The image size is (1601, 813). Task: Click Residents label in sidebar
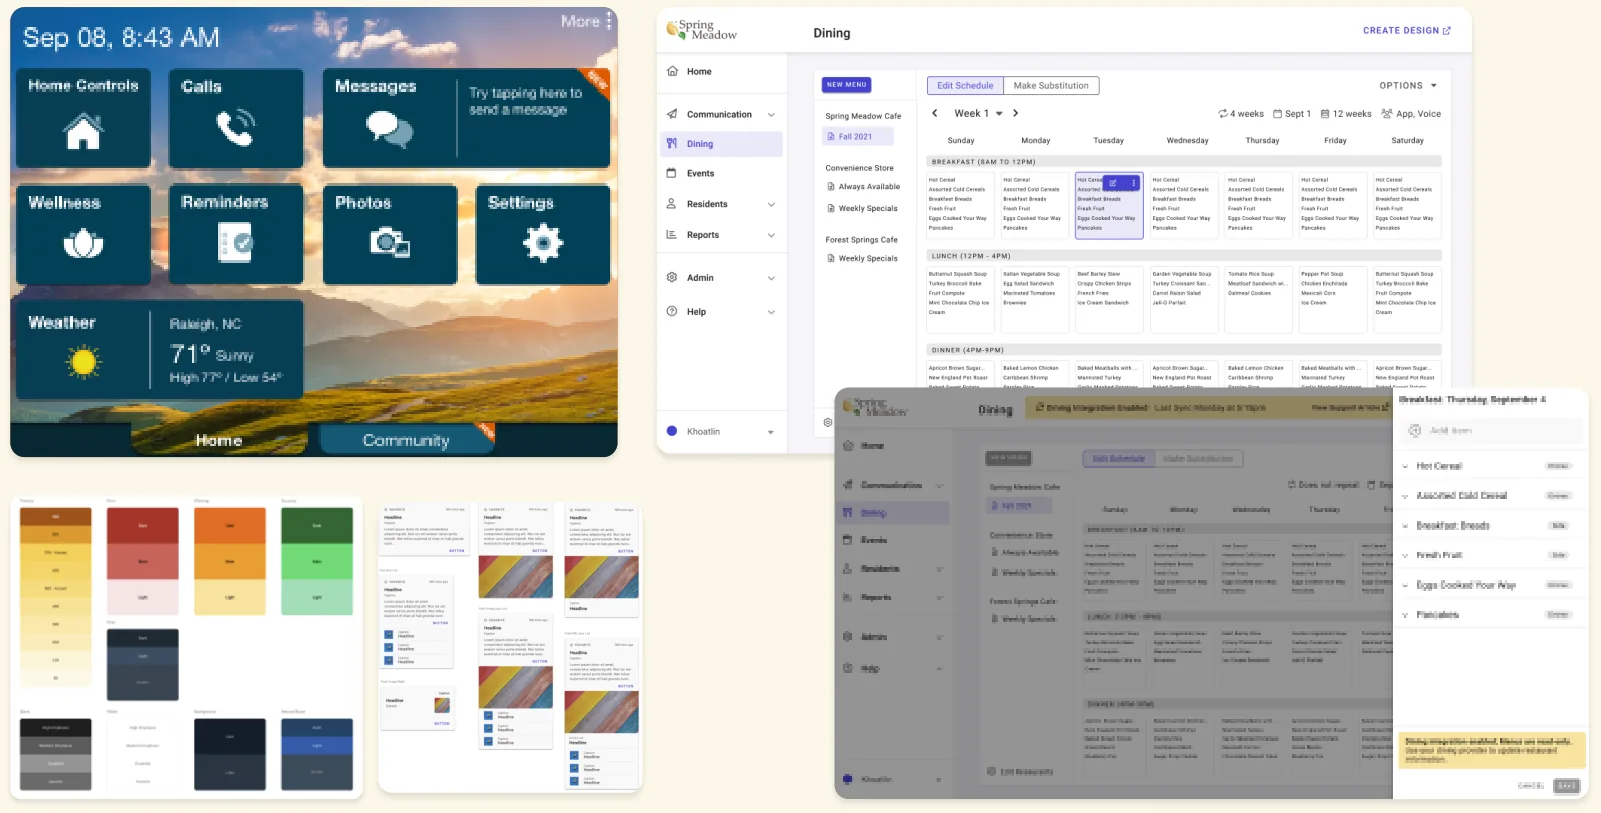(707, 204)
